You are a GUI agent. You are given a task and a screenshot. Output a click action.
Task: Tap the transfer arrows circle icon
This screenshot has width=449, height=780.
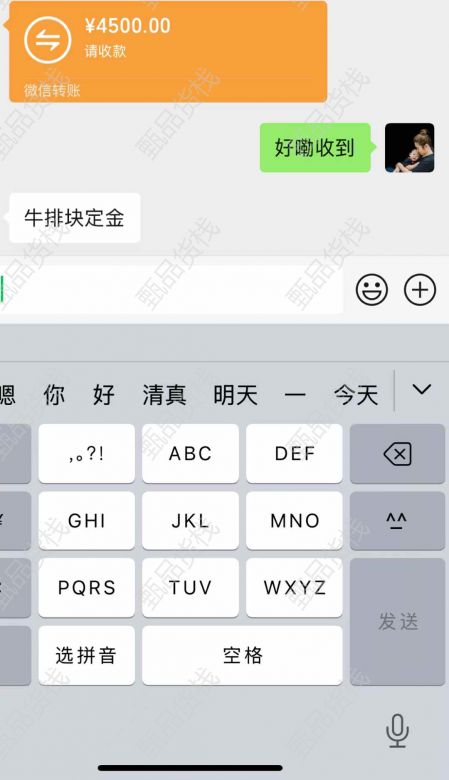pos(48,40)
